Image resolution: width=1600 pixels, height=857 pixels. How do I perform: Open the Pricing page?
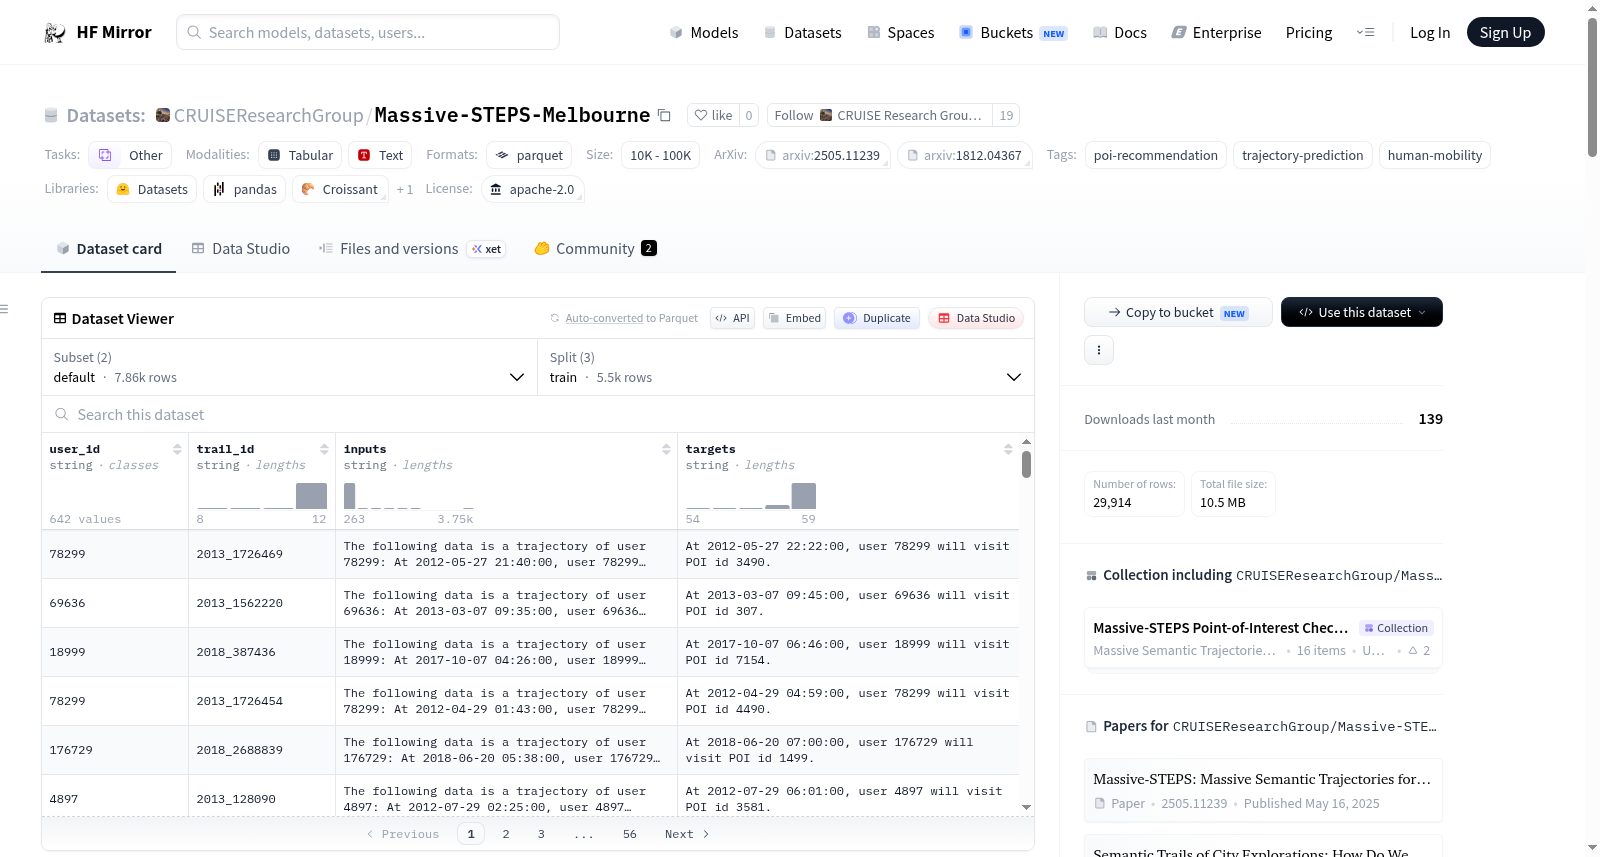click(x=1309, y=32)
